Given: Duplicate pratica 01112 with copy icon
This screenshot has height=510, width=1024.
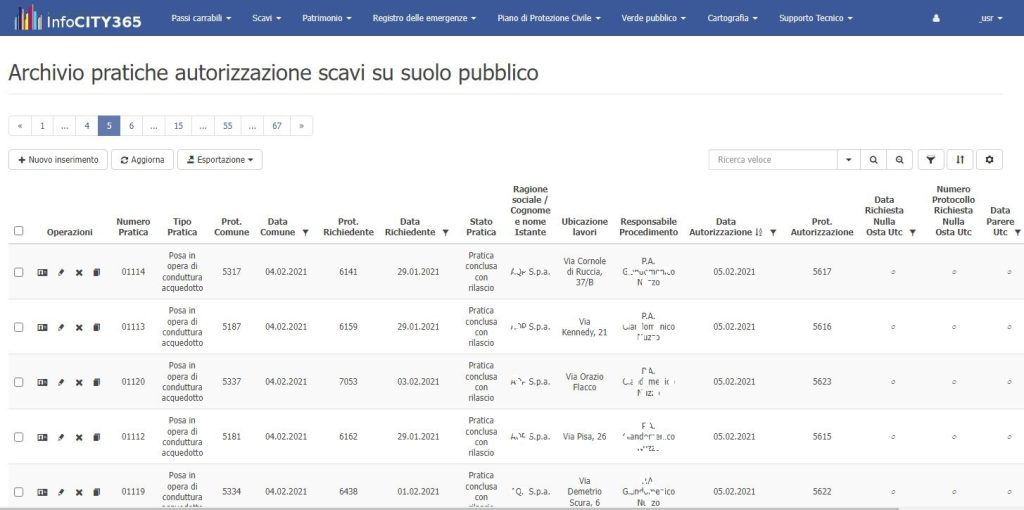Looking at the screenshot, I should (x=97, y=437).
